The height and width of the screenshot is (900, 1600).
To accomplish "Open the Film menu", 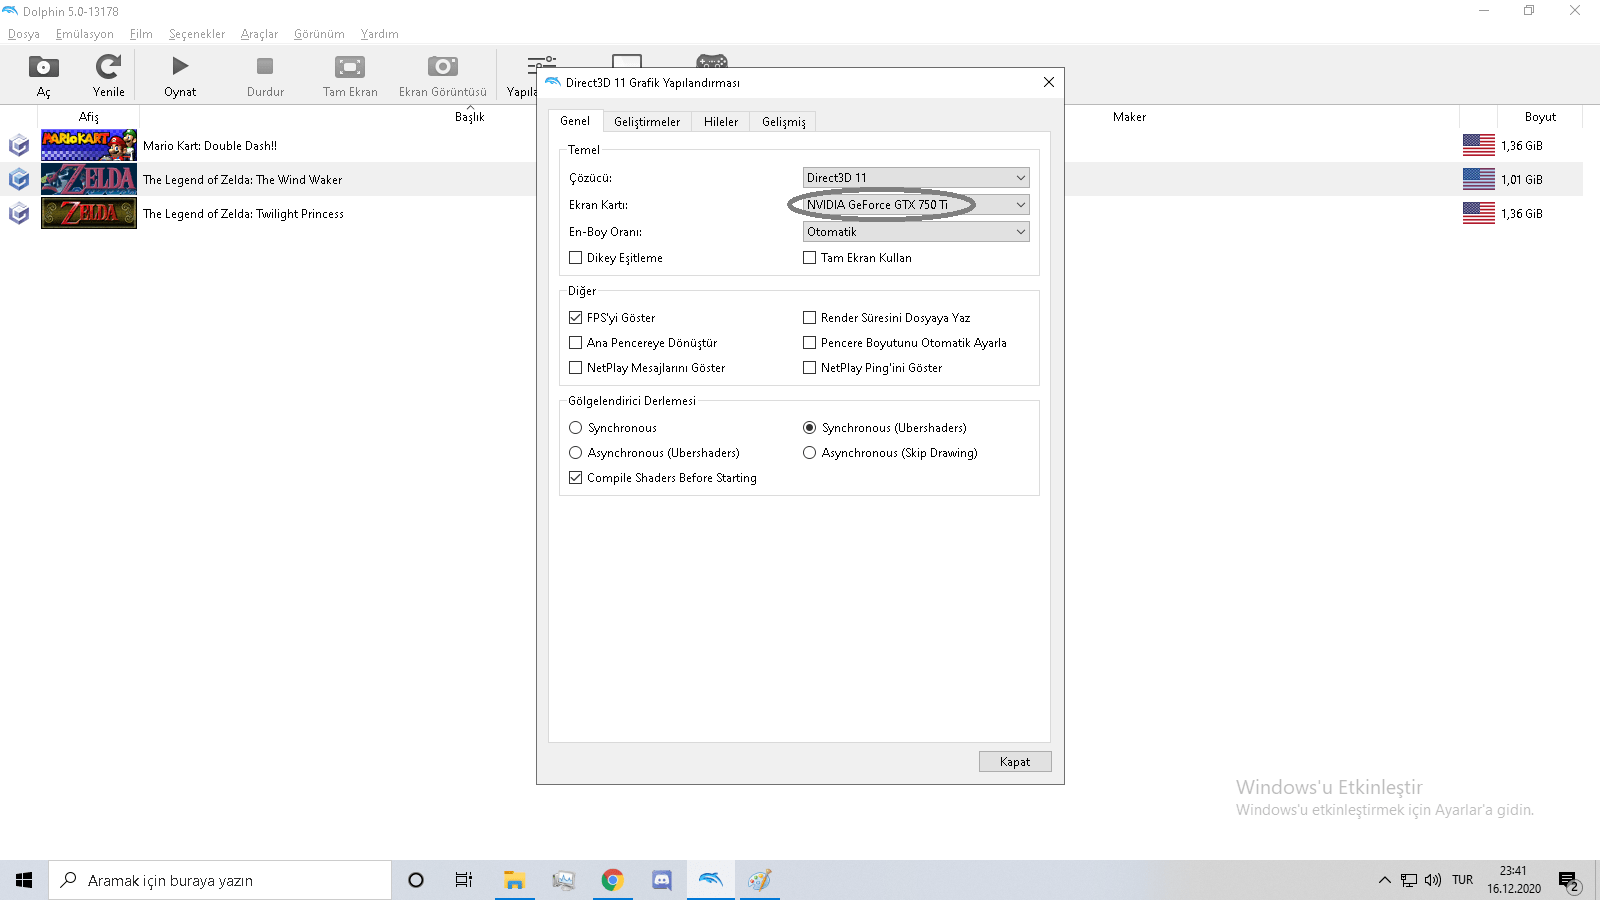I will pos(141,34).
